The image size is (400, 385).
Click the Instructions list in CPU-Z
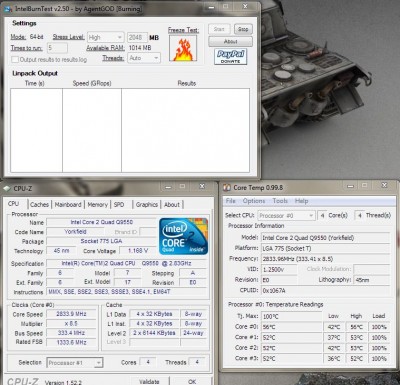(x=127, y=292)
